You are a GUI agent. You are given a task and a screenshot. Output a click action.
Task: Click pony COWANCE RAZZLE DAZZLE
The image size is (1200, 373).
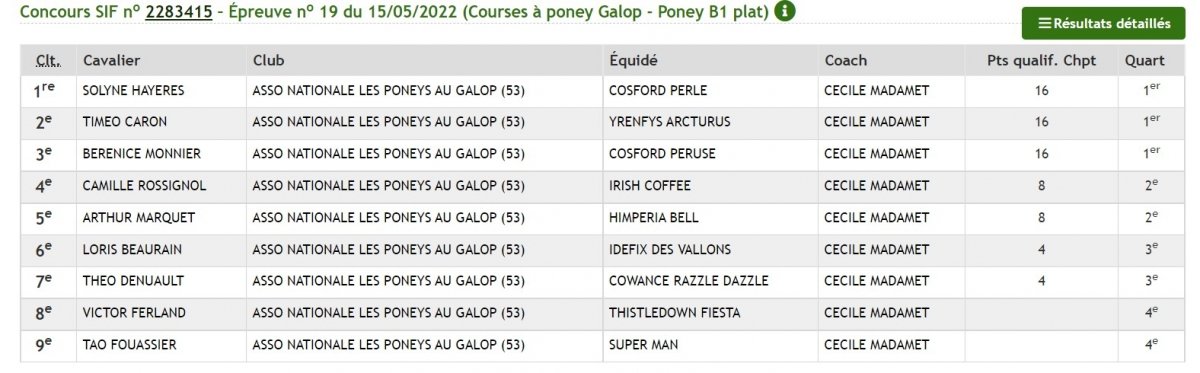[689, 281]
